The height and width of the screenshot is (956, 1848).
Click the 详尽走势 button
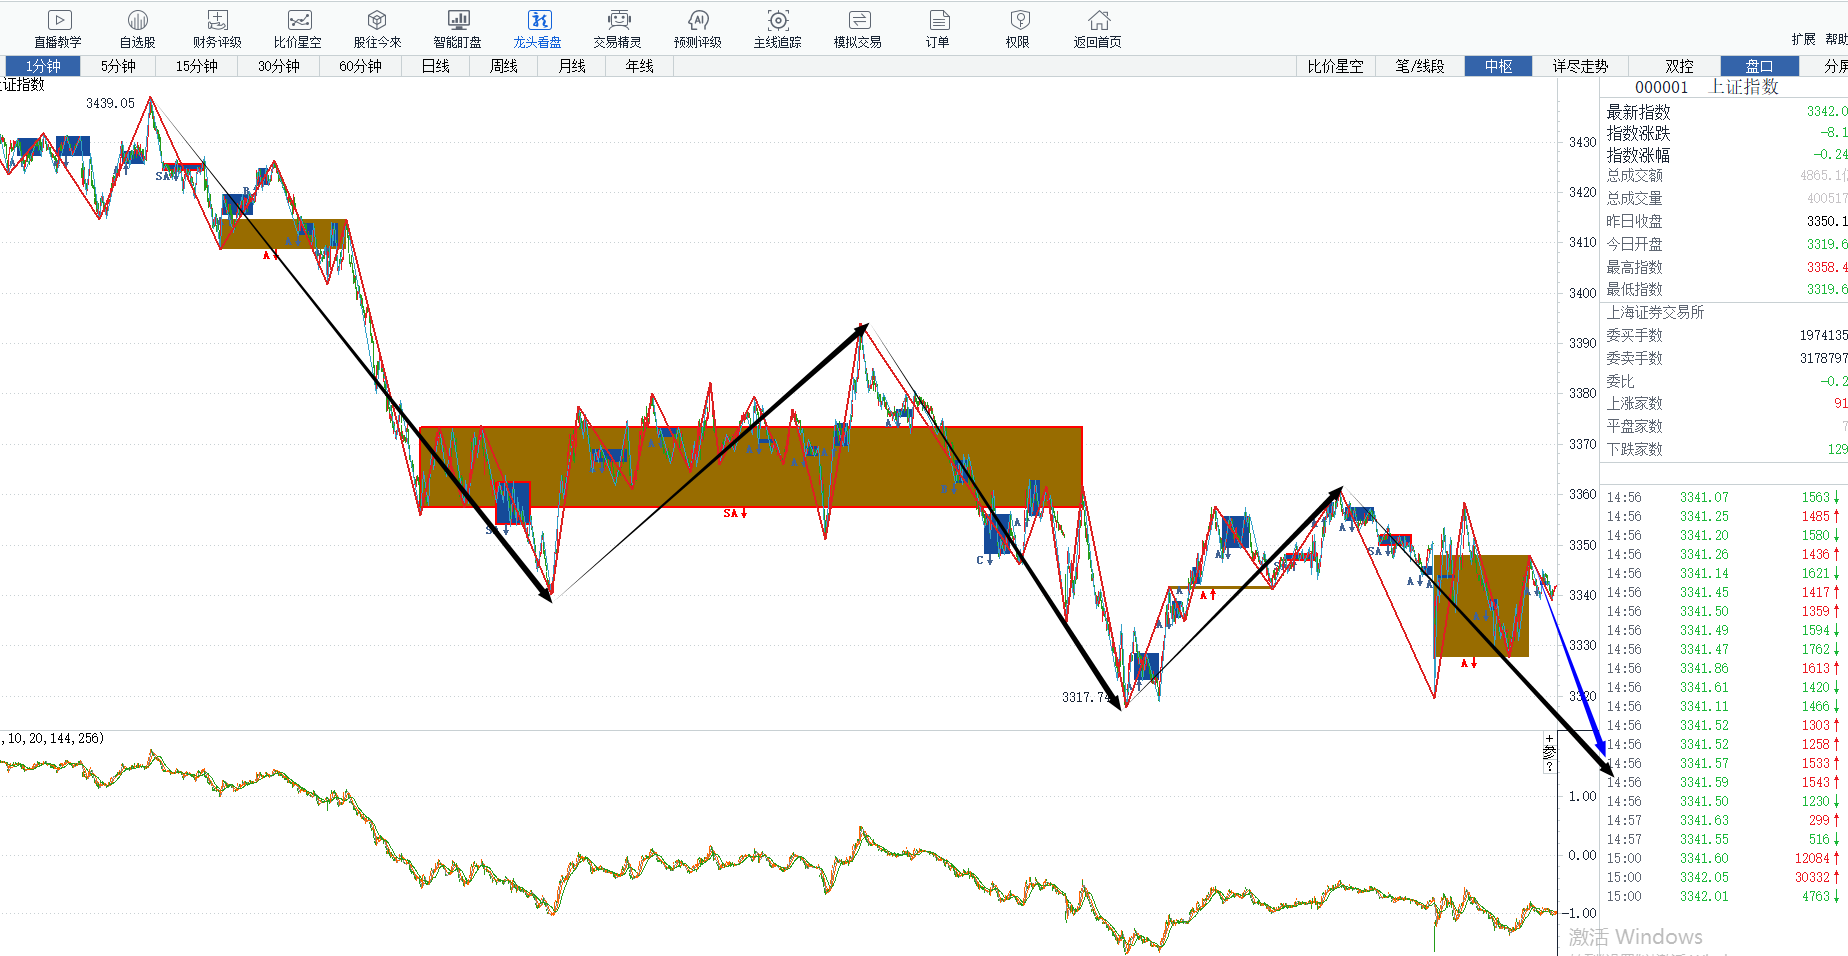click(1580, 66)
